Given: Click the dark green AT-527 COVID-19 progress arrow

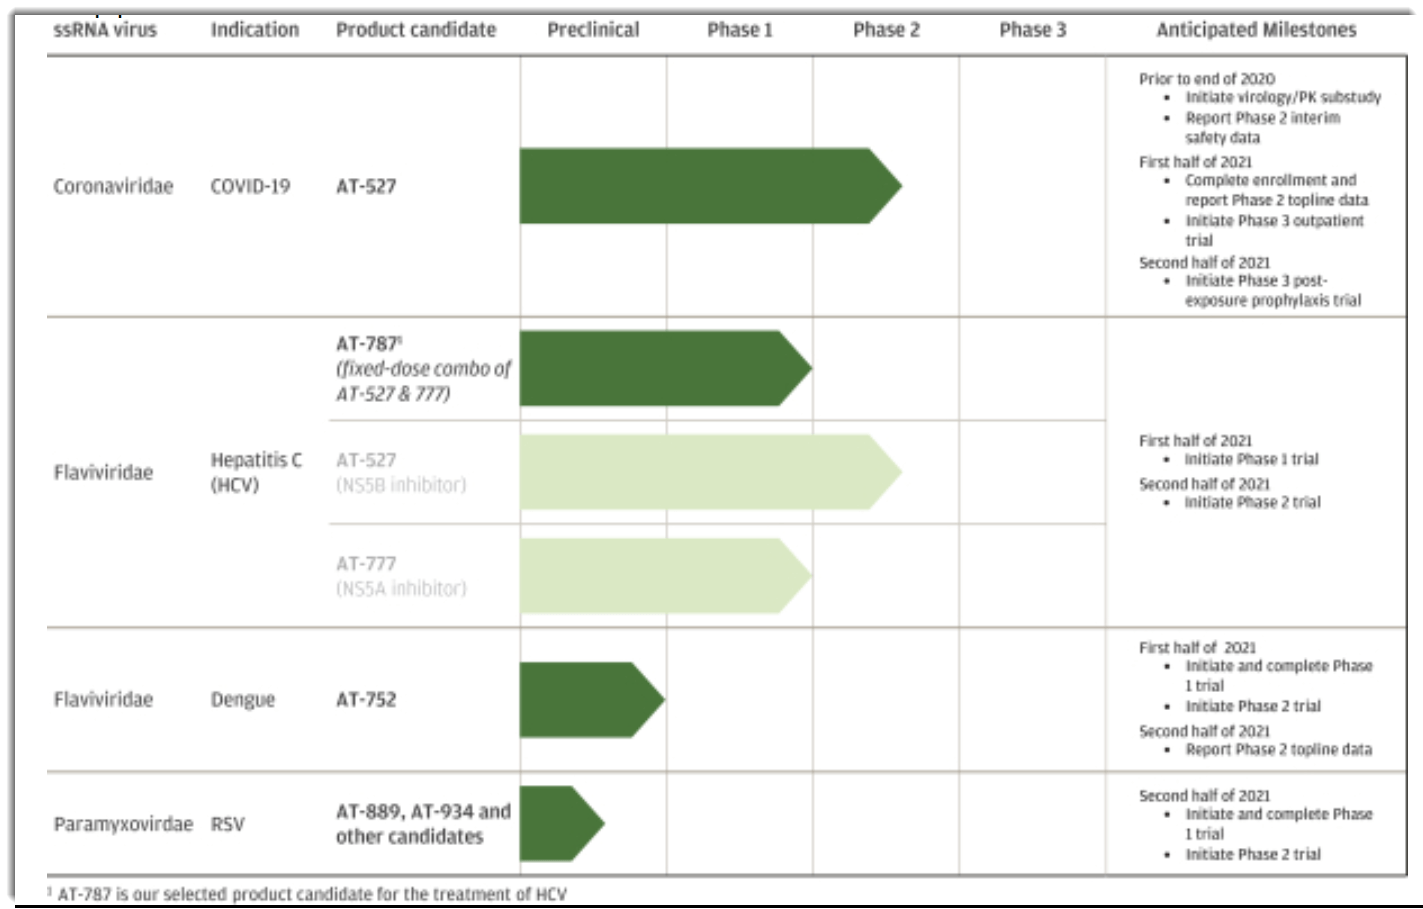Looking at the screenshot, I should tap(700, 186).
